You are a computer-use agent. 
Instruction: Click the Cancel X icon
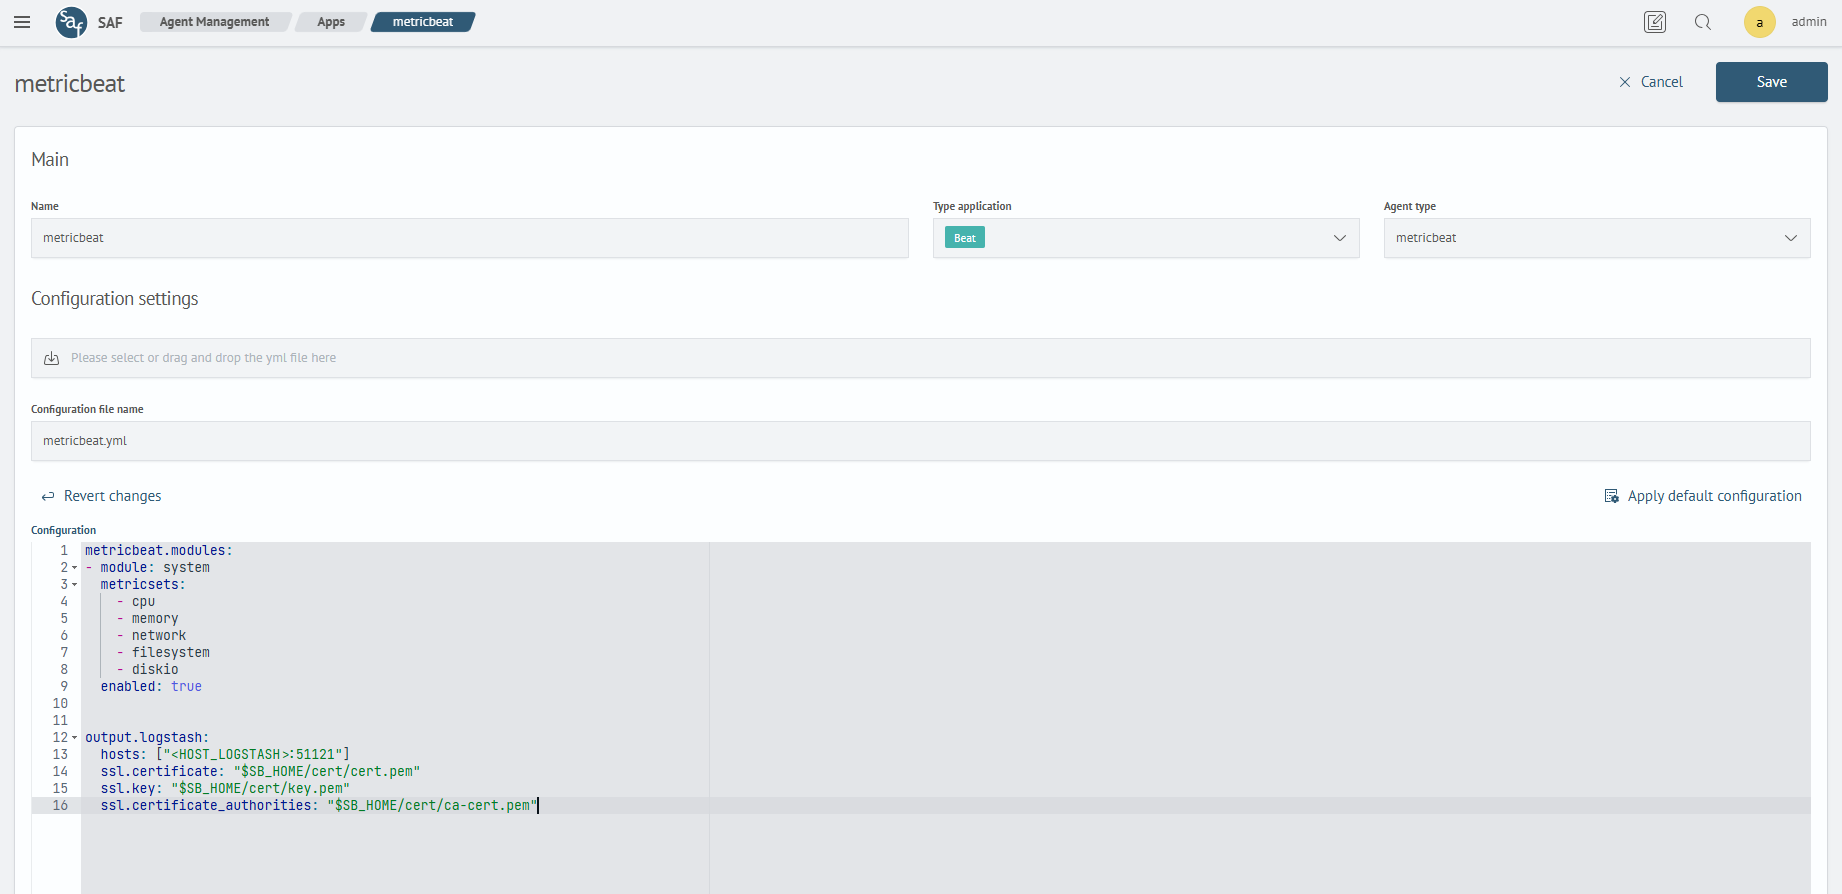click(1625, 82)
